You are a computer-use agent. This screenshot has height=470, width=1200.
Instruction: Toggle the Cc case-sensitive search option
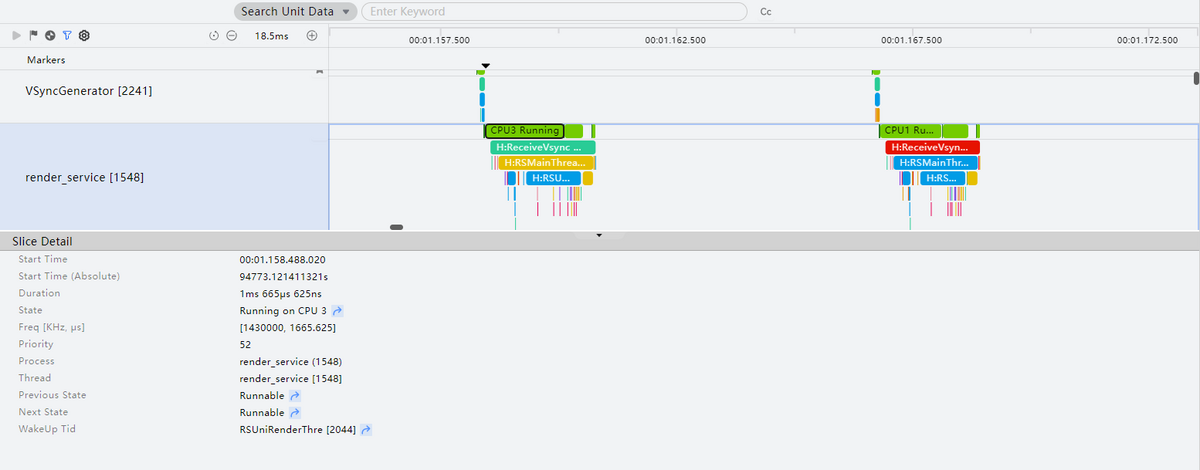coord(766,12)
